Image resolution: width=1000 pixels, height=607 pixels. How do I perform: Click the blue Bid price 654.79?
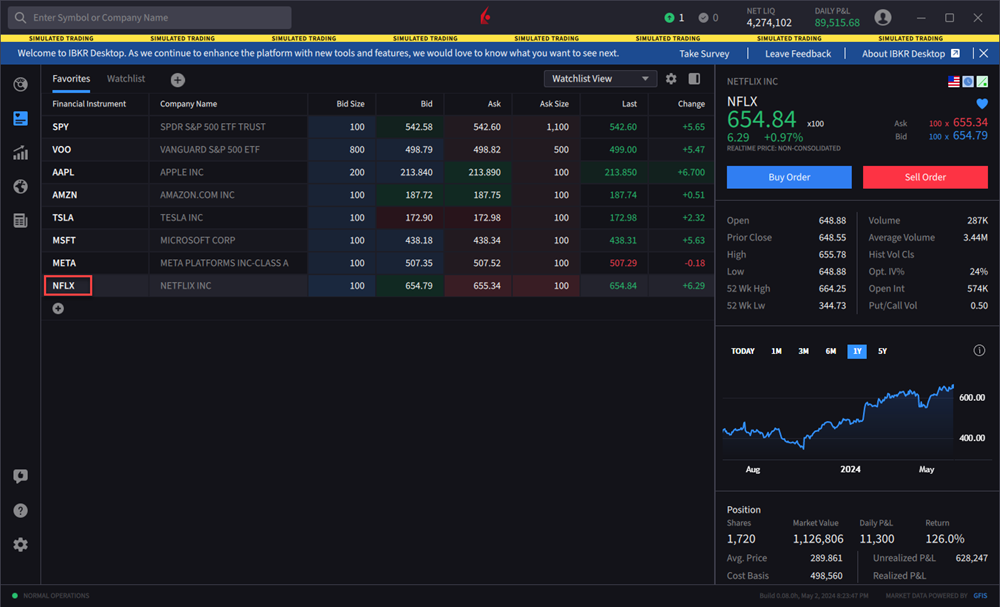pyautogui.click(x=970, y=135)
